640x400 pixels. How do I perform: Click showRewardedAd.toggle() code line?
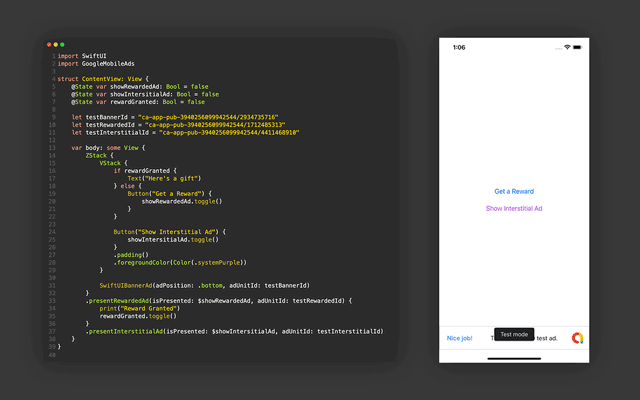182,201
